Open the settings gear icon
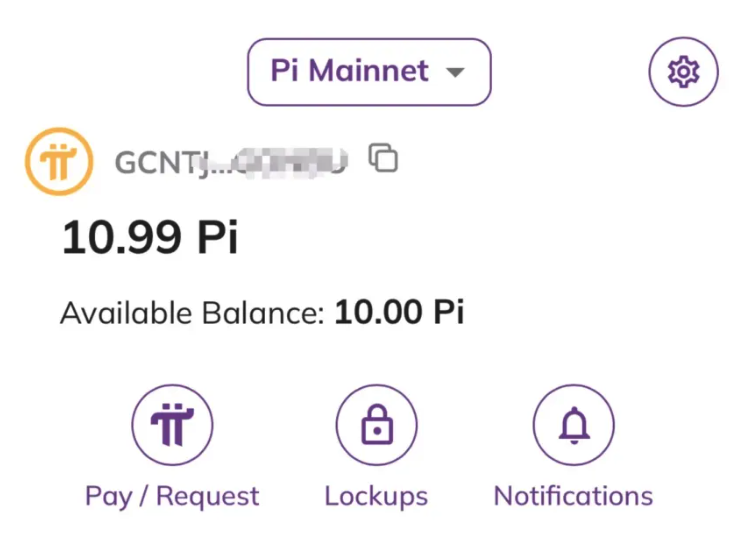 click(x=683, y=72)
